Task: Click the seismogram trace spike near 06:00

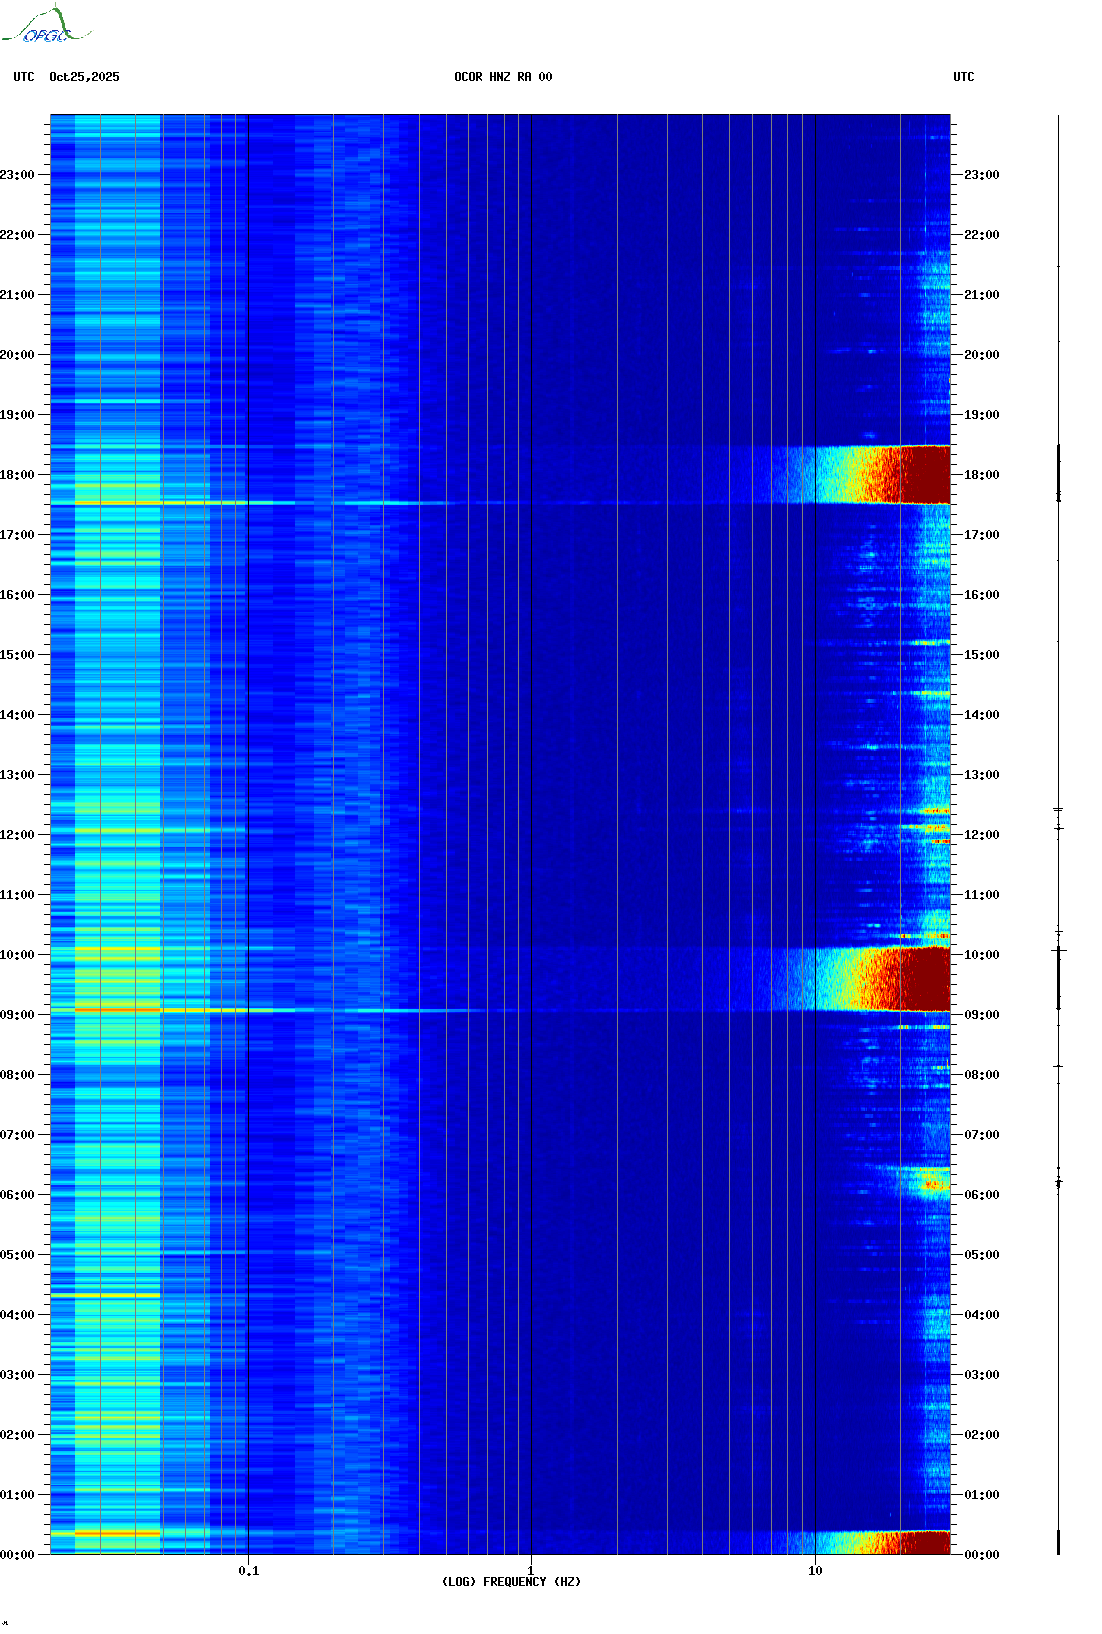Action: [x=1059, y=1181]
